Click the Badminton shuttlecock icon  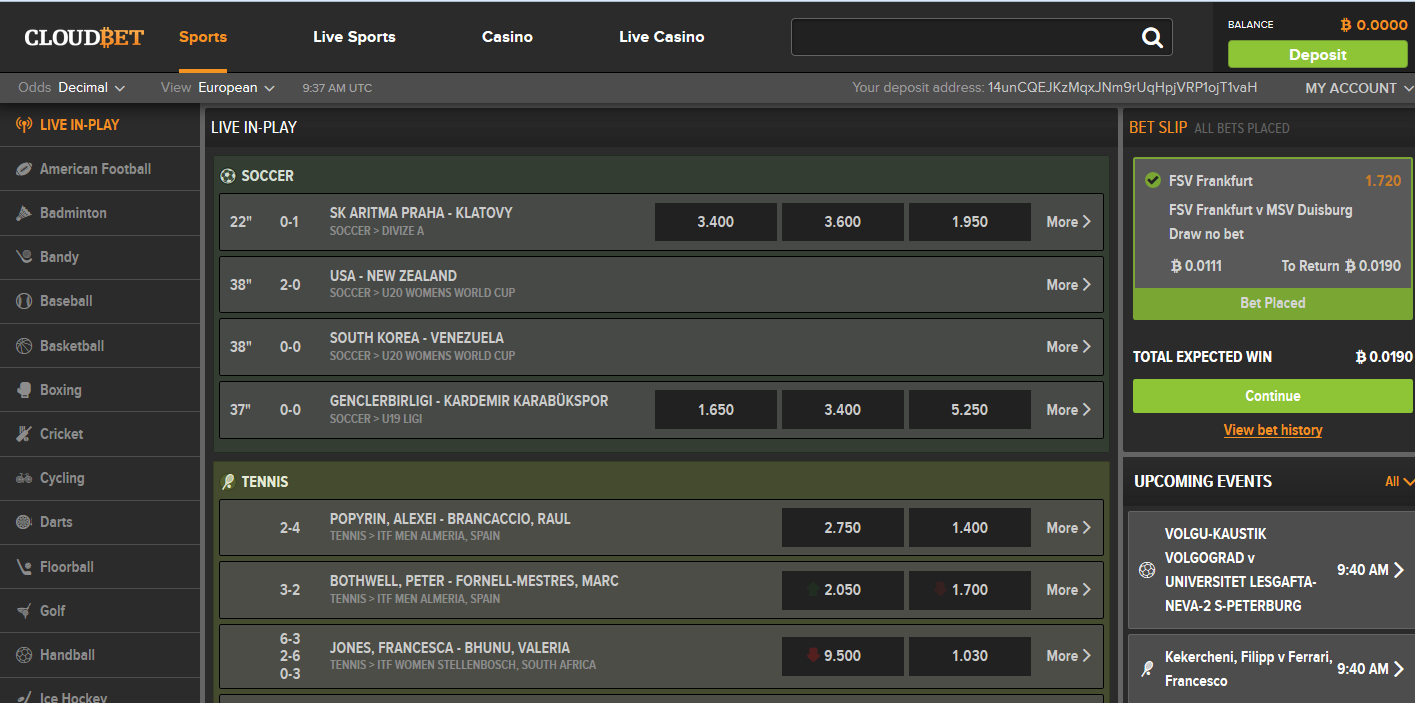pyautogui.click(x=24, y=213)
